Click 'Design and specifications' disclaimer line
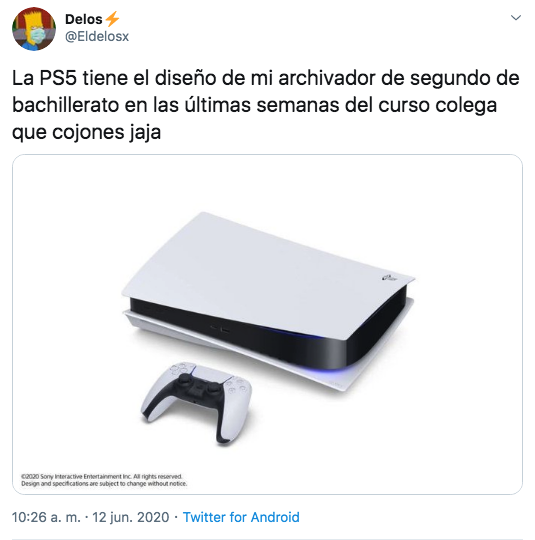Viewport: 535px width, 540px height. (x=104, y=484)
